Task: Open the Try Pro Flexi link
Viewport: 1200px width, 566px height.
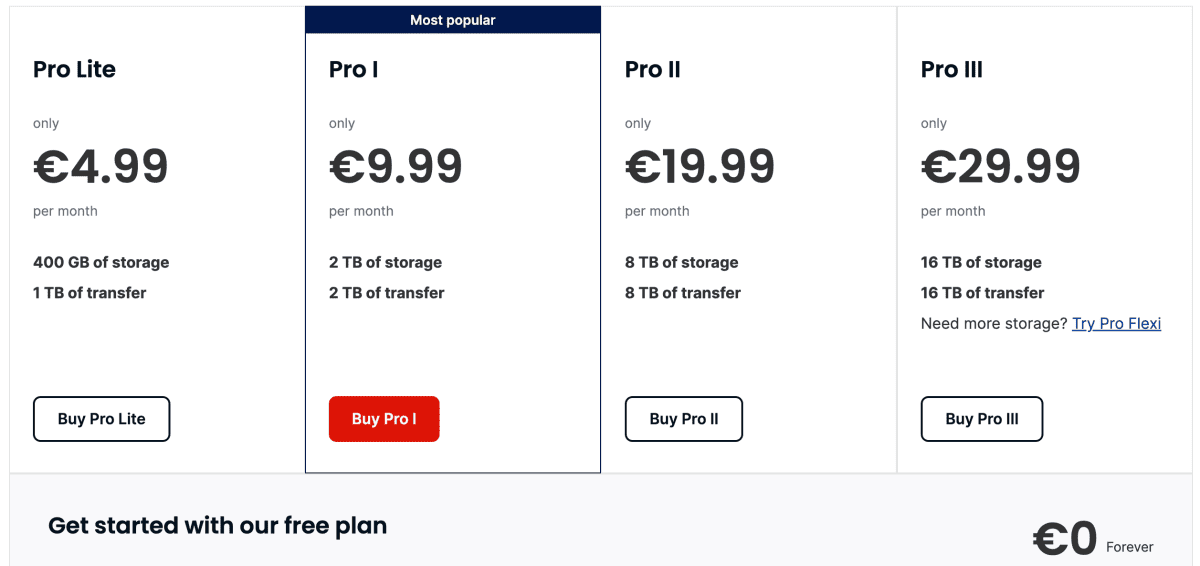Action: pyautogui.click(x=1116, y=323)
